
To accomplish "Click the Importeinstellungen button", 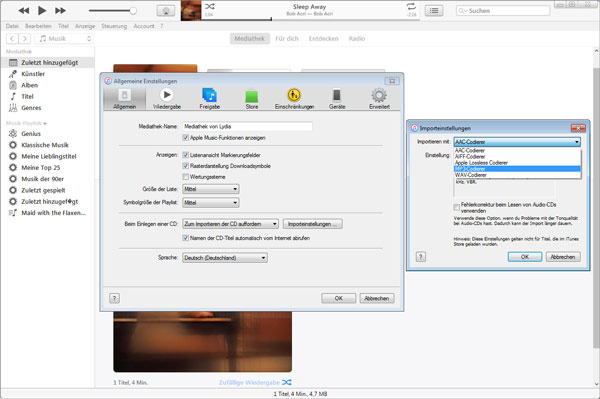I will tap(313, 224).
